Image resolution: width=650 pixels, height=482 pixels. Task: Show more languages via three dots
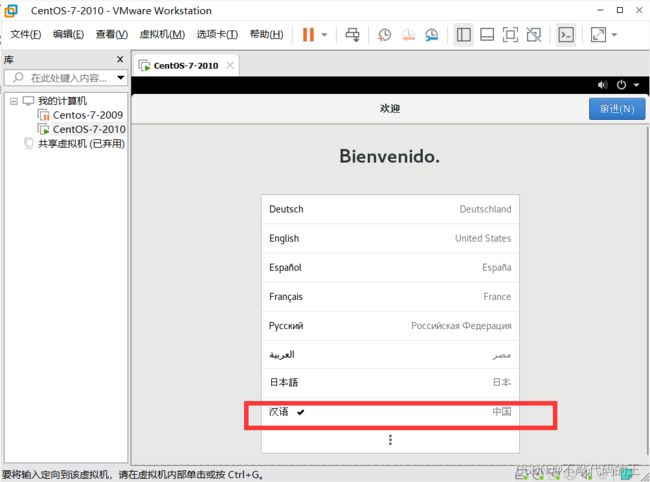pyautogui.click(x=390, y=440)
